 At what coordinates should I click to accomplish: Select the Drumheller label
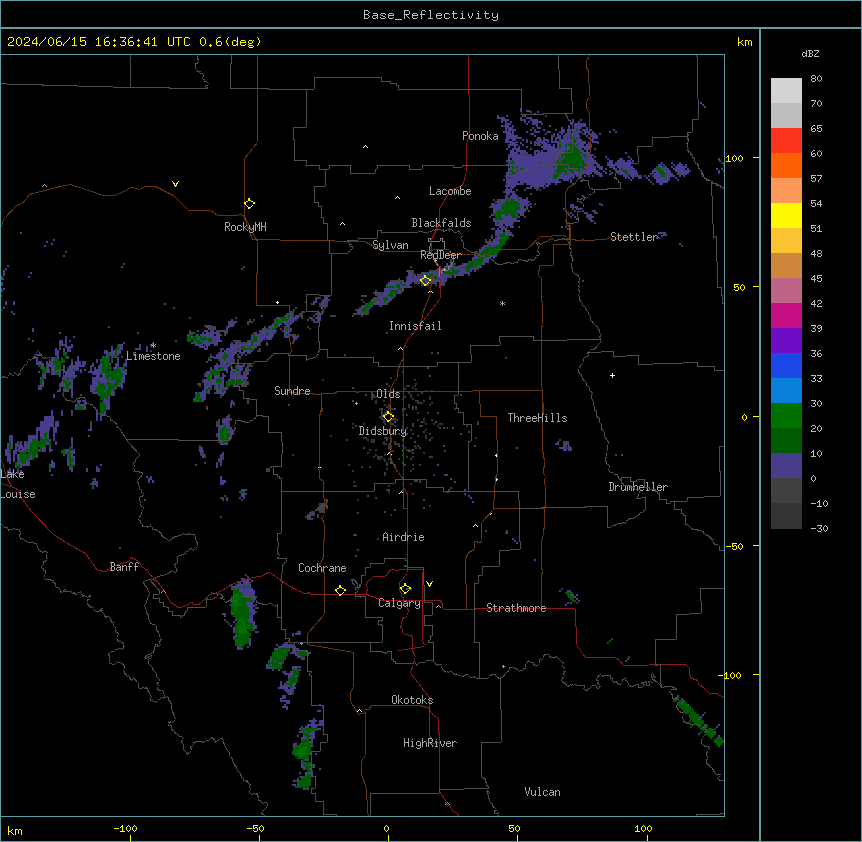click(638, 487)
